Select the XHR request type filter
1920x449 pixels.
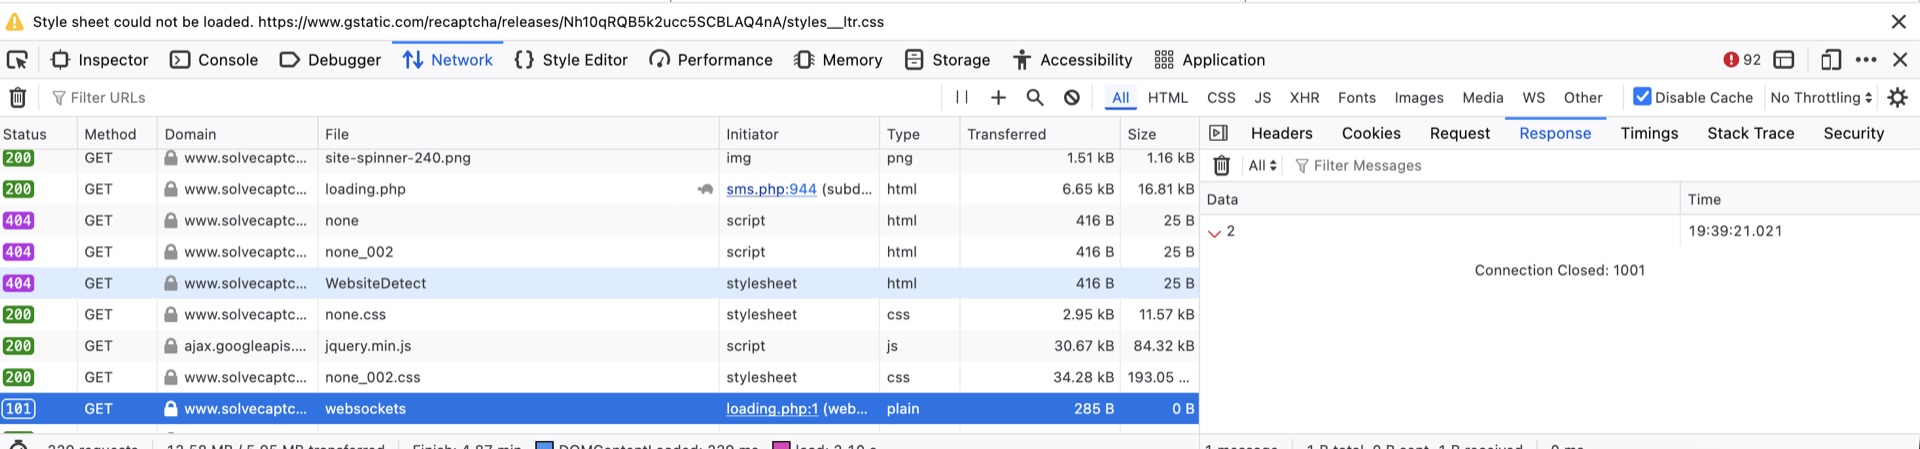coord(1304,98)
